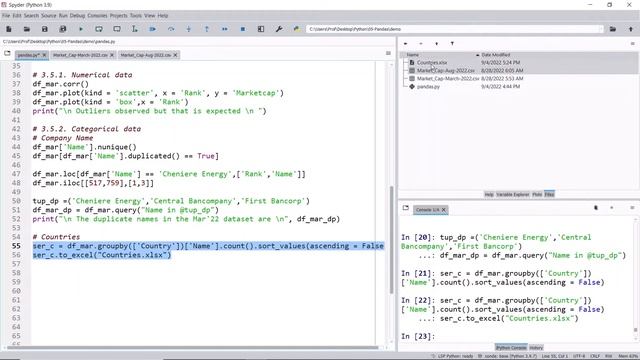Open the Help menu
Image resolution: width=640 pixels, height=360 pixels.
[162, 16]
